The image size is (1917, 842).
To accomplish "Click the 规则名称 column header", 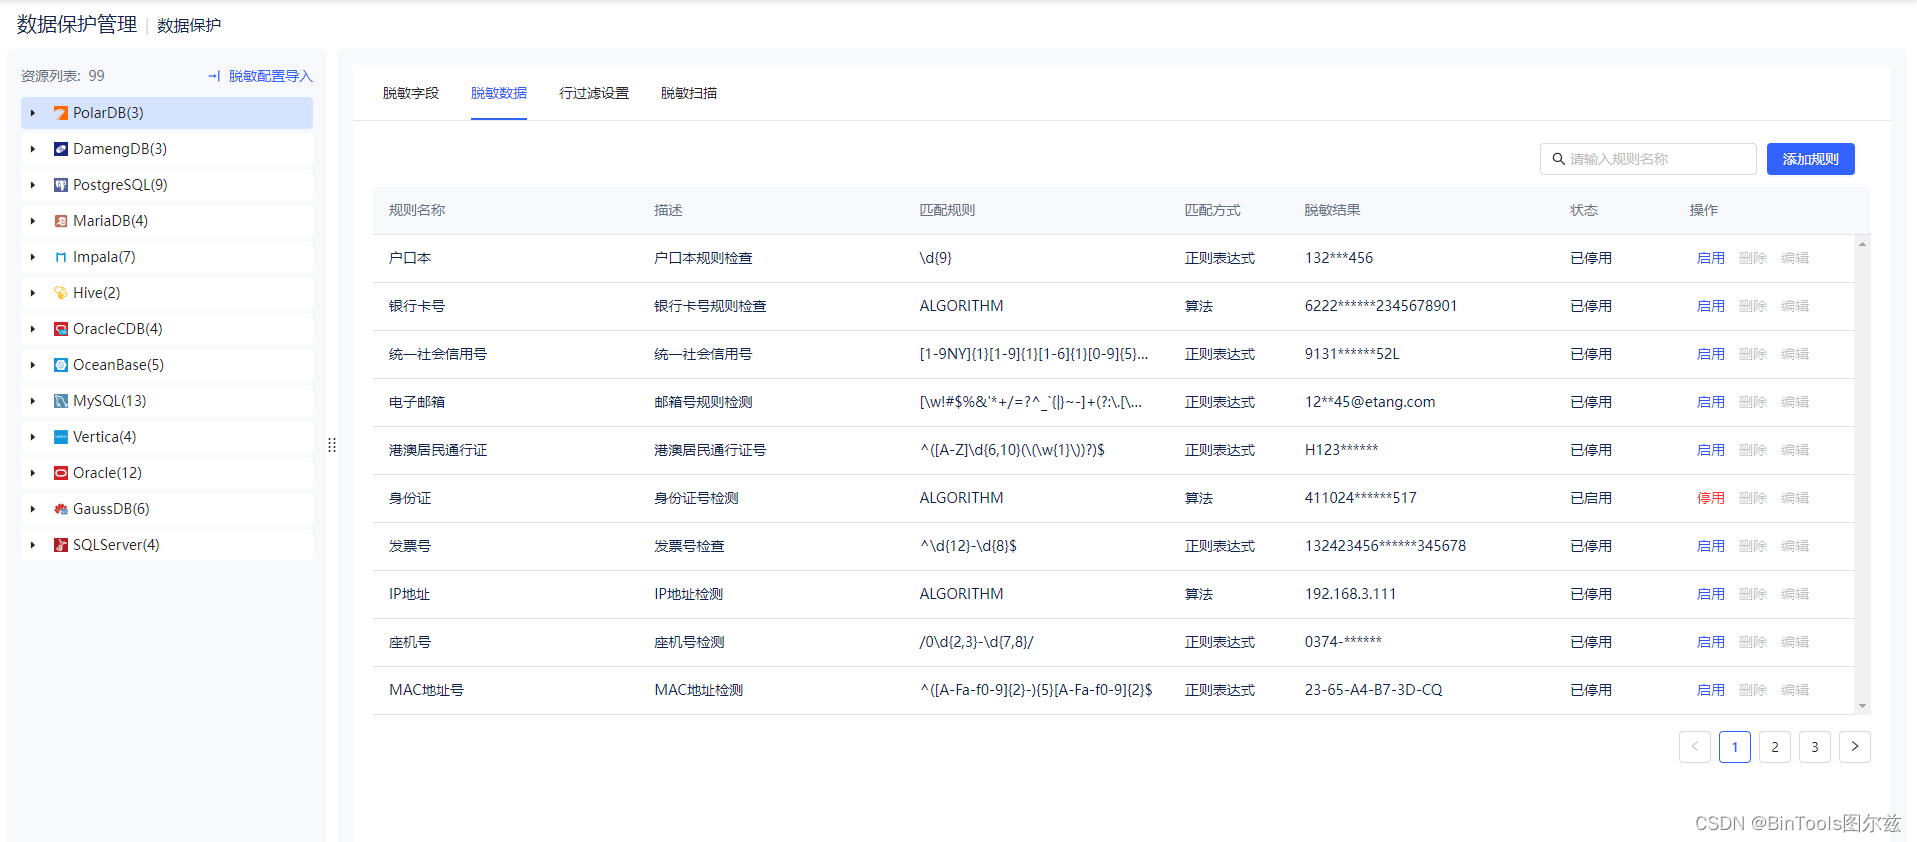I will click(417, 210).
